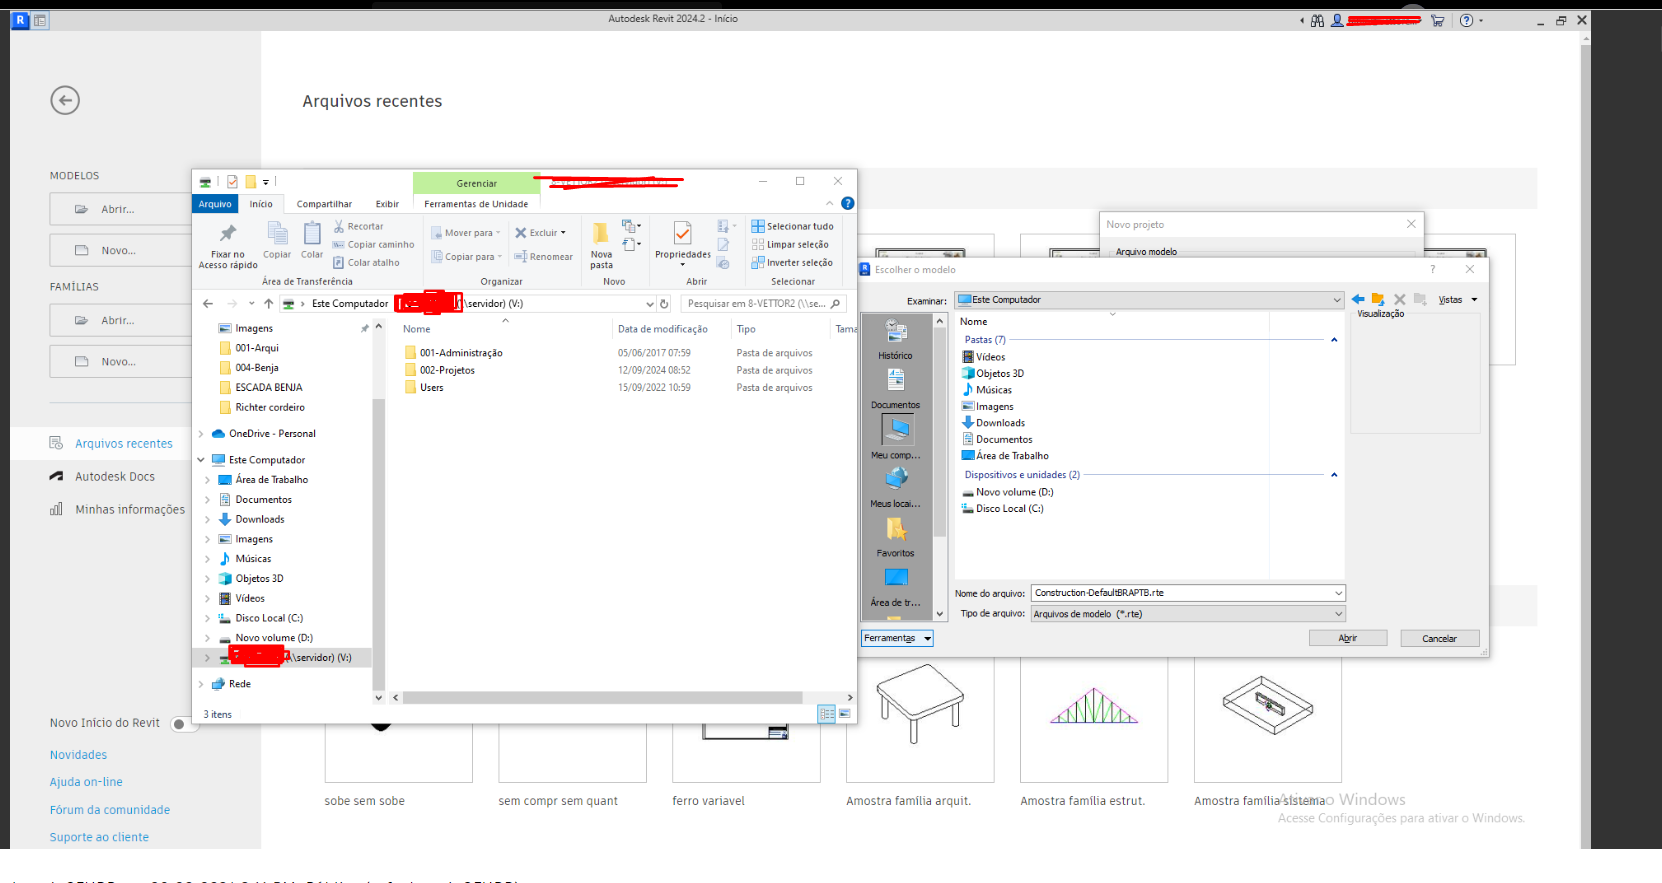Open the Exibir ribbon tab
Viewport: 1662px width, 883px height.
click(387, 204)
